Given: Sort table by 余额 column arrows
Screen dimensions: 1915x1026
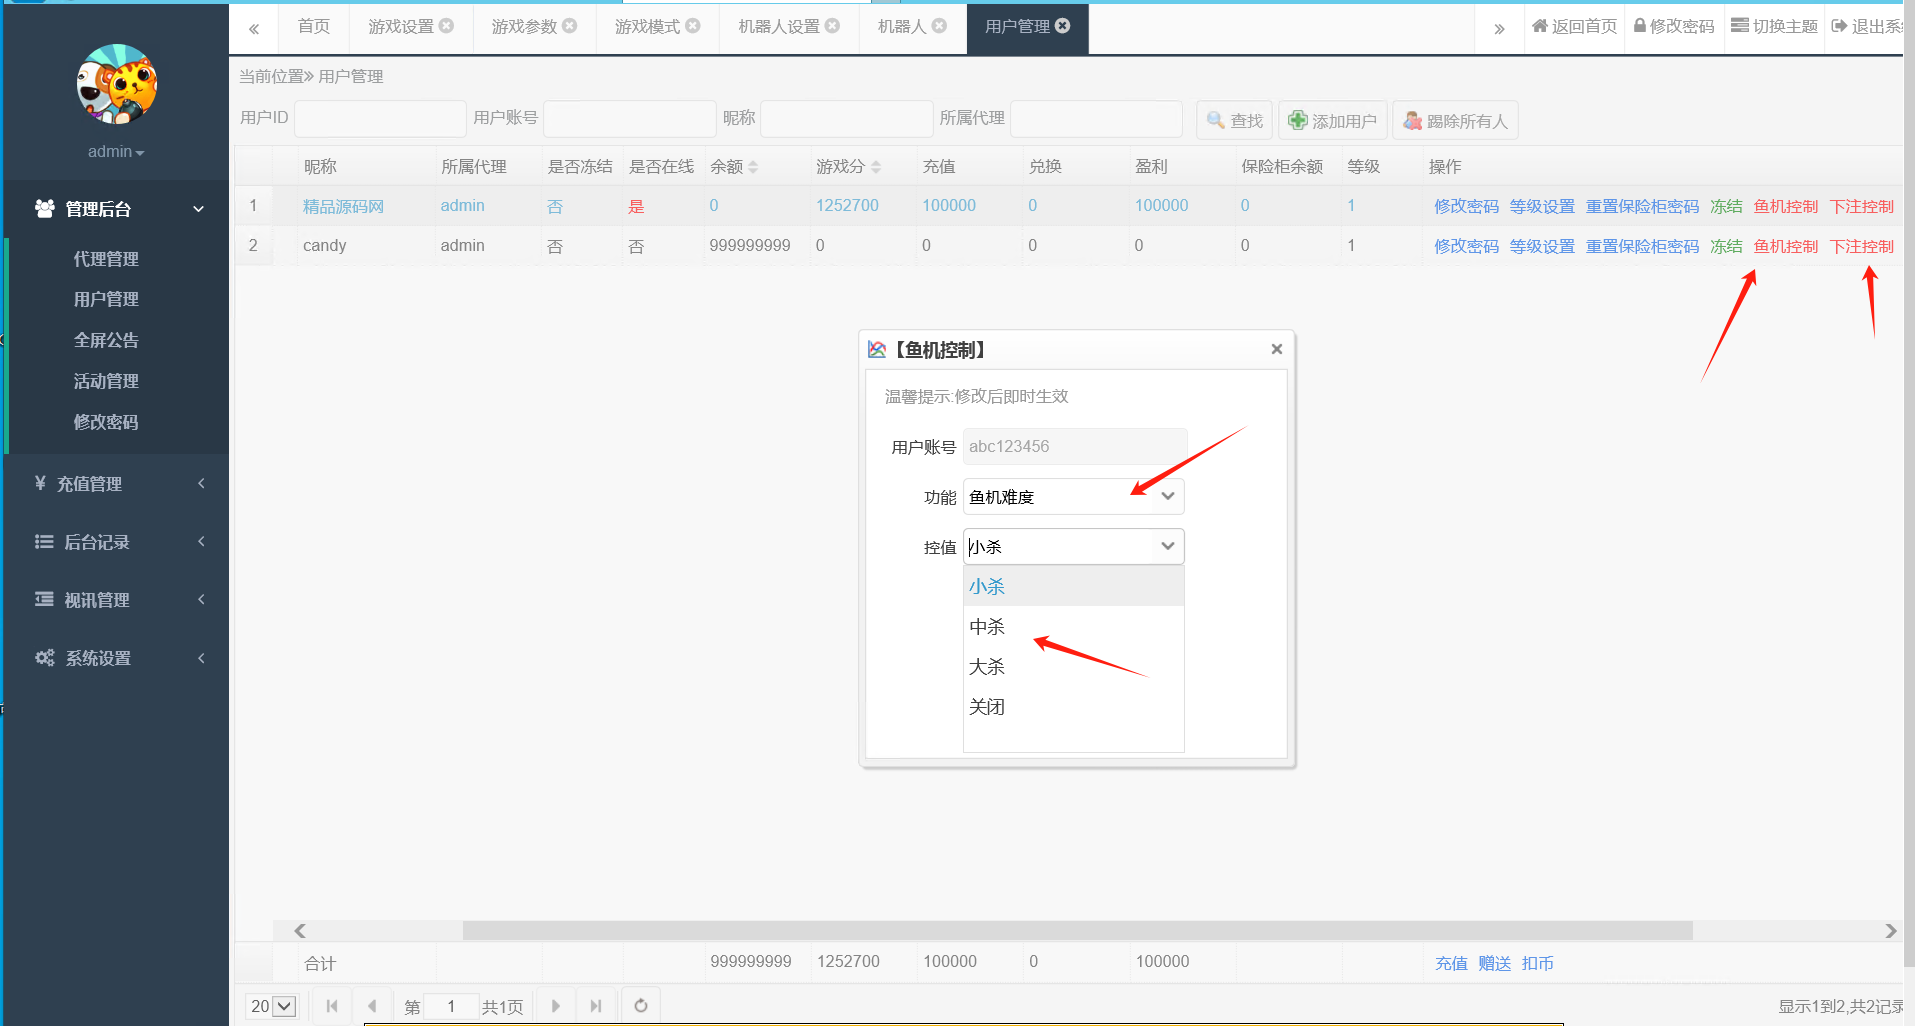Looking at the screenshot, I should tap(753, 167).
